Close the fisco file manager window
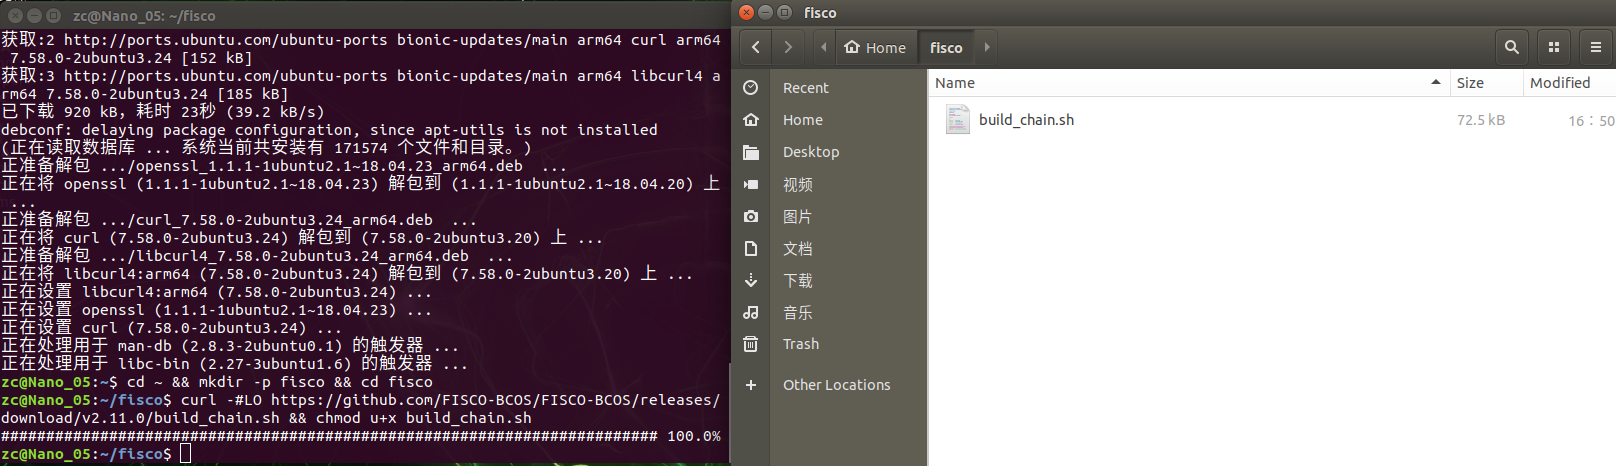The image size is (1616, 466). pyautogui.click(x=746, y=12)
